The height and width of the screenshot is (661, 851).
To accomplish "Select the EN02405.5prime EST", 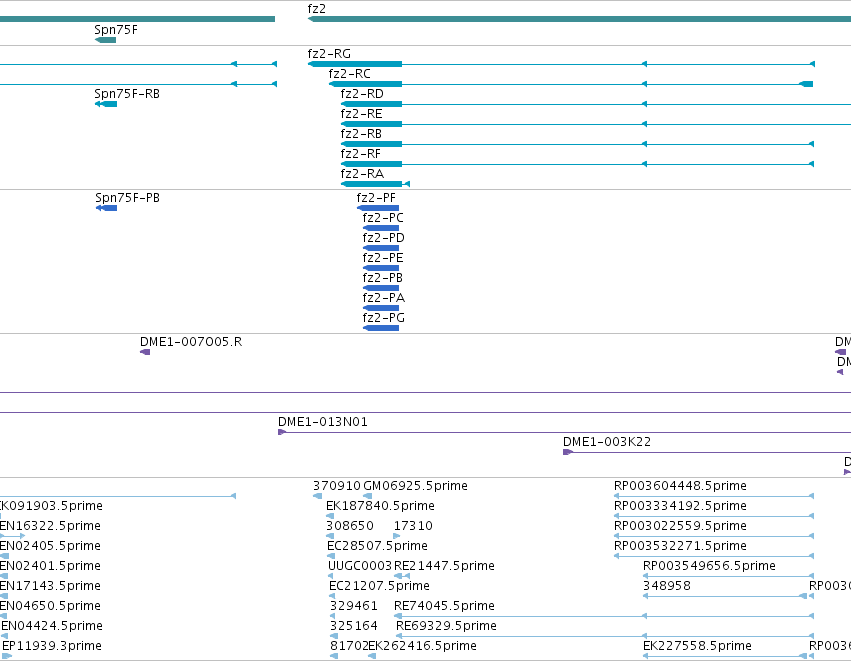I will pos(4,556).
